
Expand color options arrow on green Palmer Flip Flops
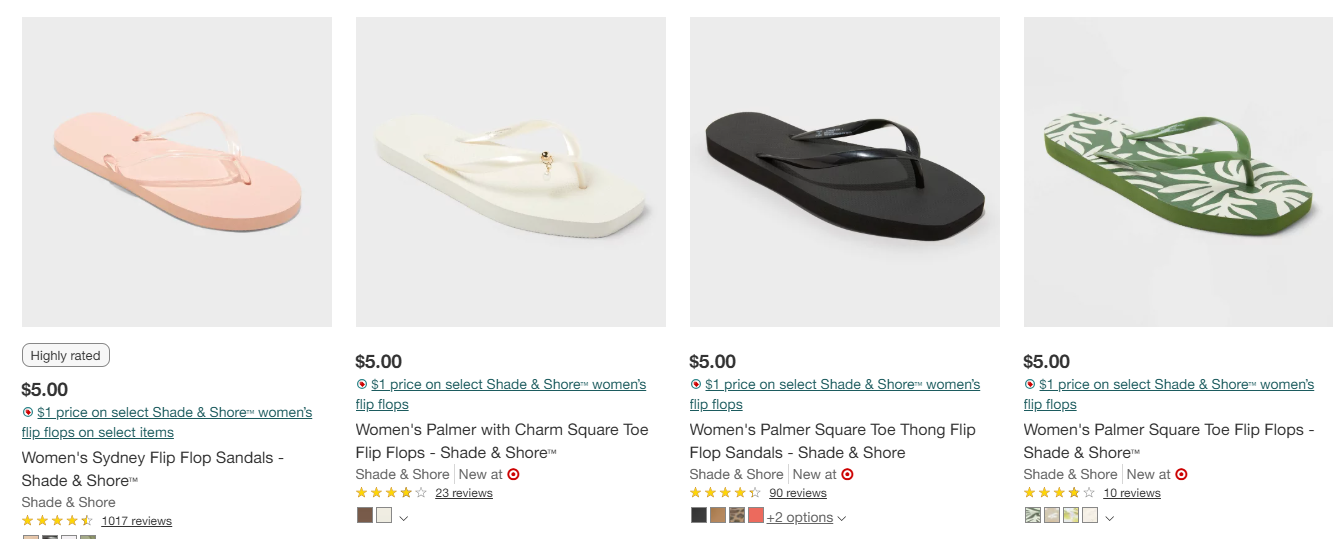click(1109, 518)
